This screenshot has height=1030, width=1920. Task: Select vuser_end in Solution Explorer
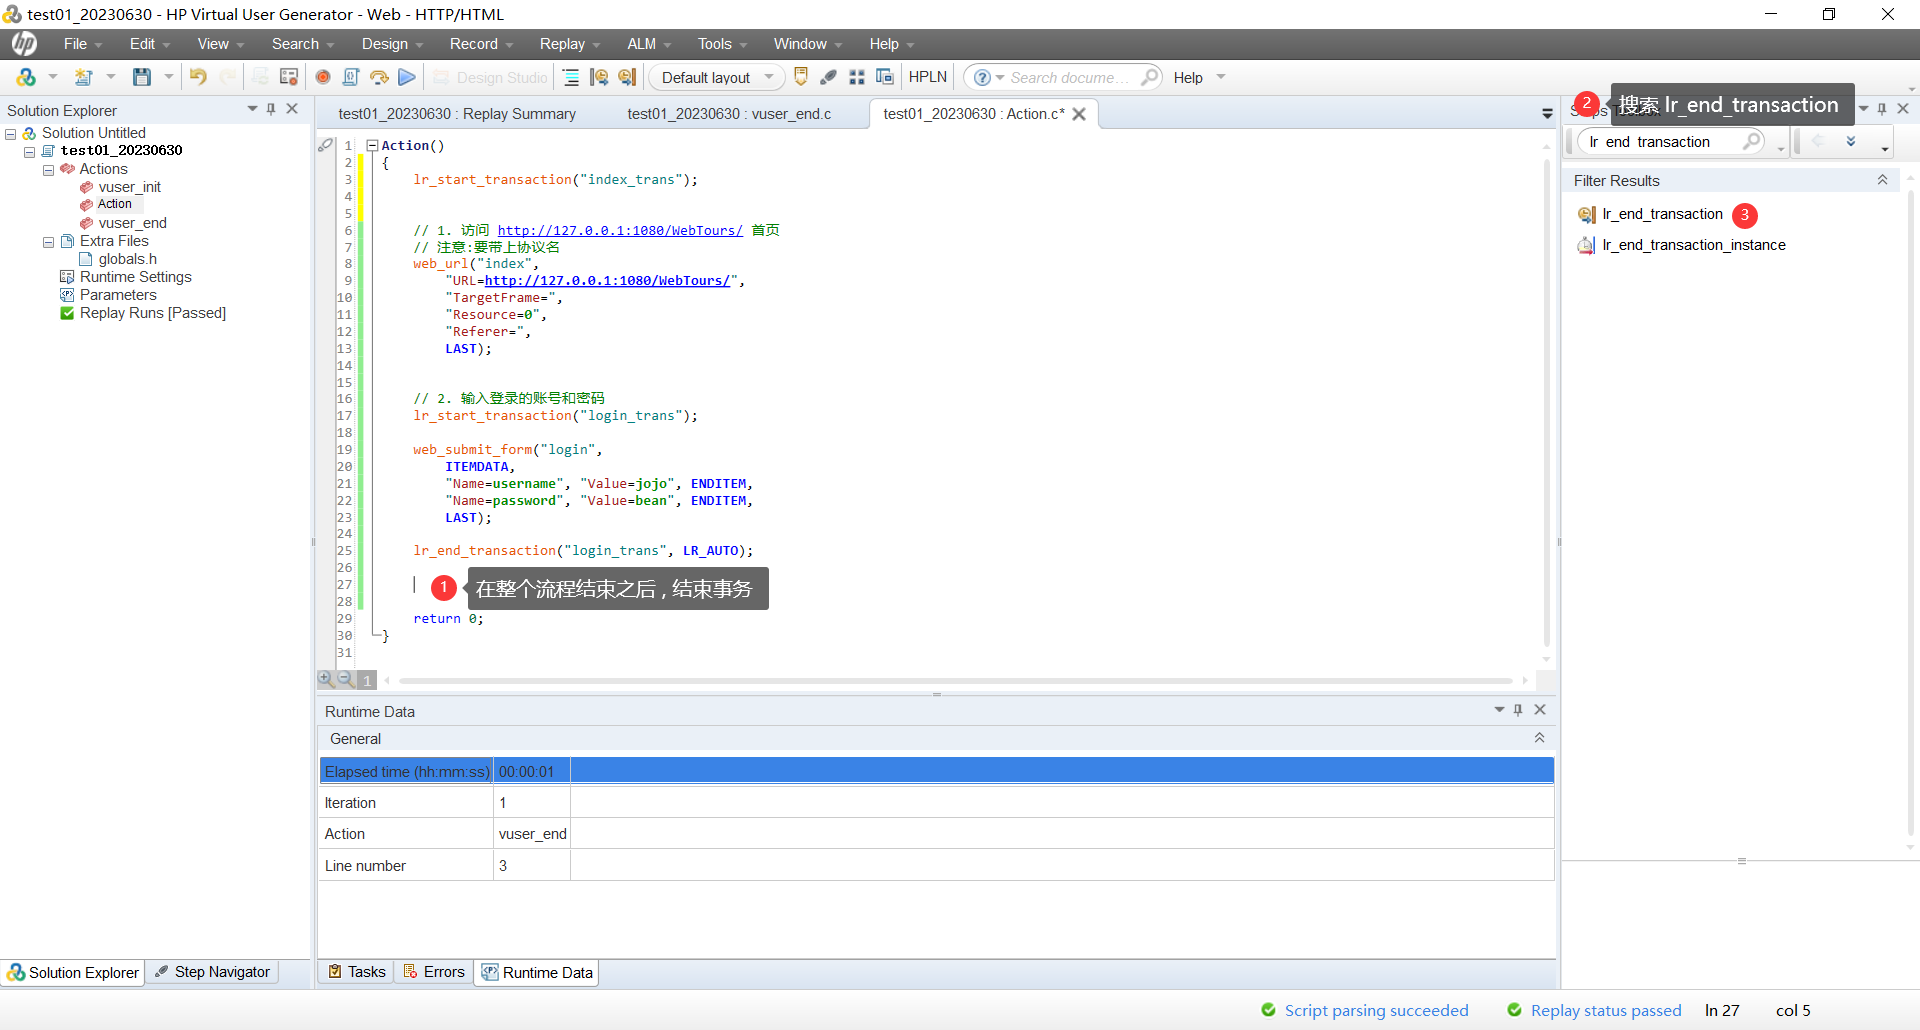click(132, 223)
